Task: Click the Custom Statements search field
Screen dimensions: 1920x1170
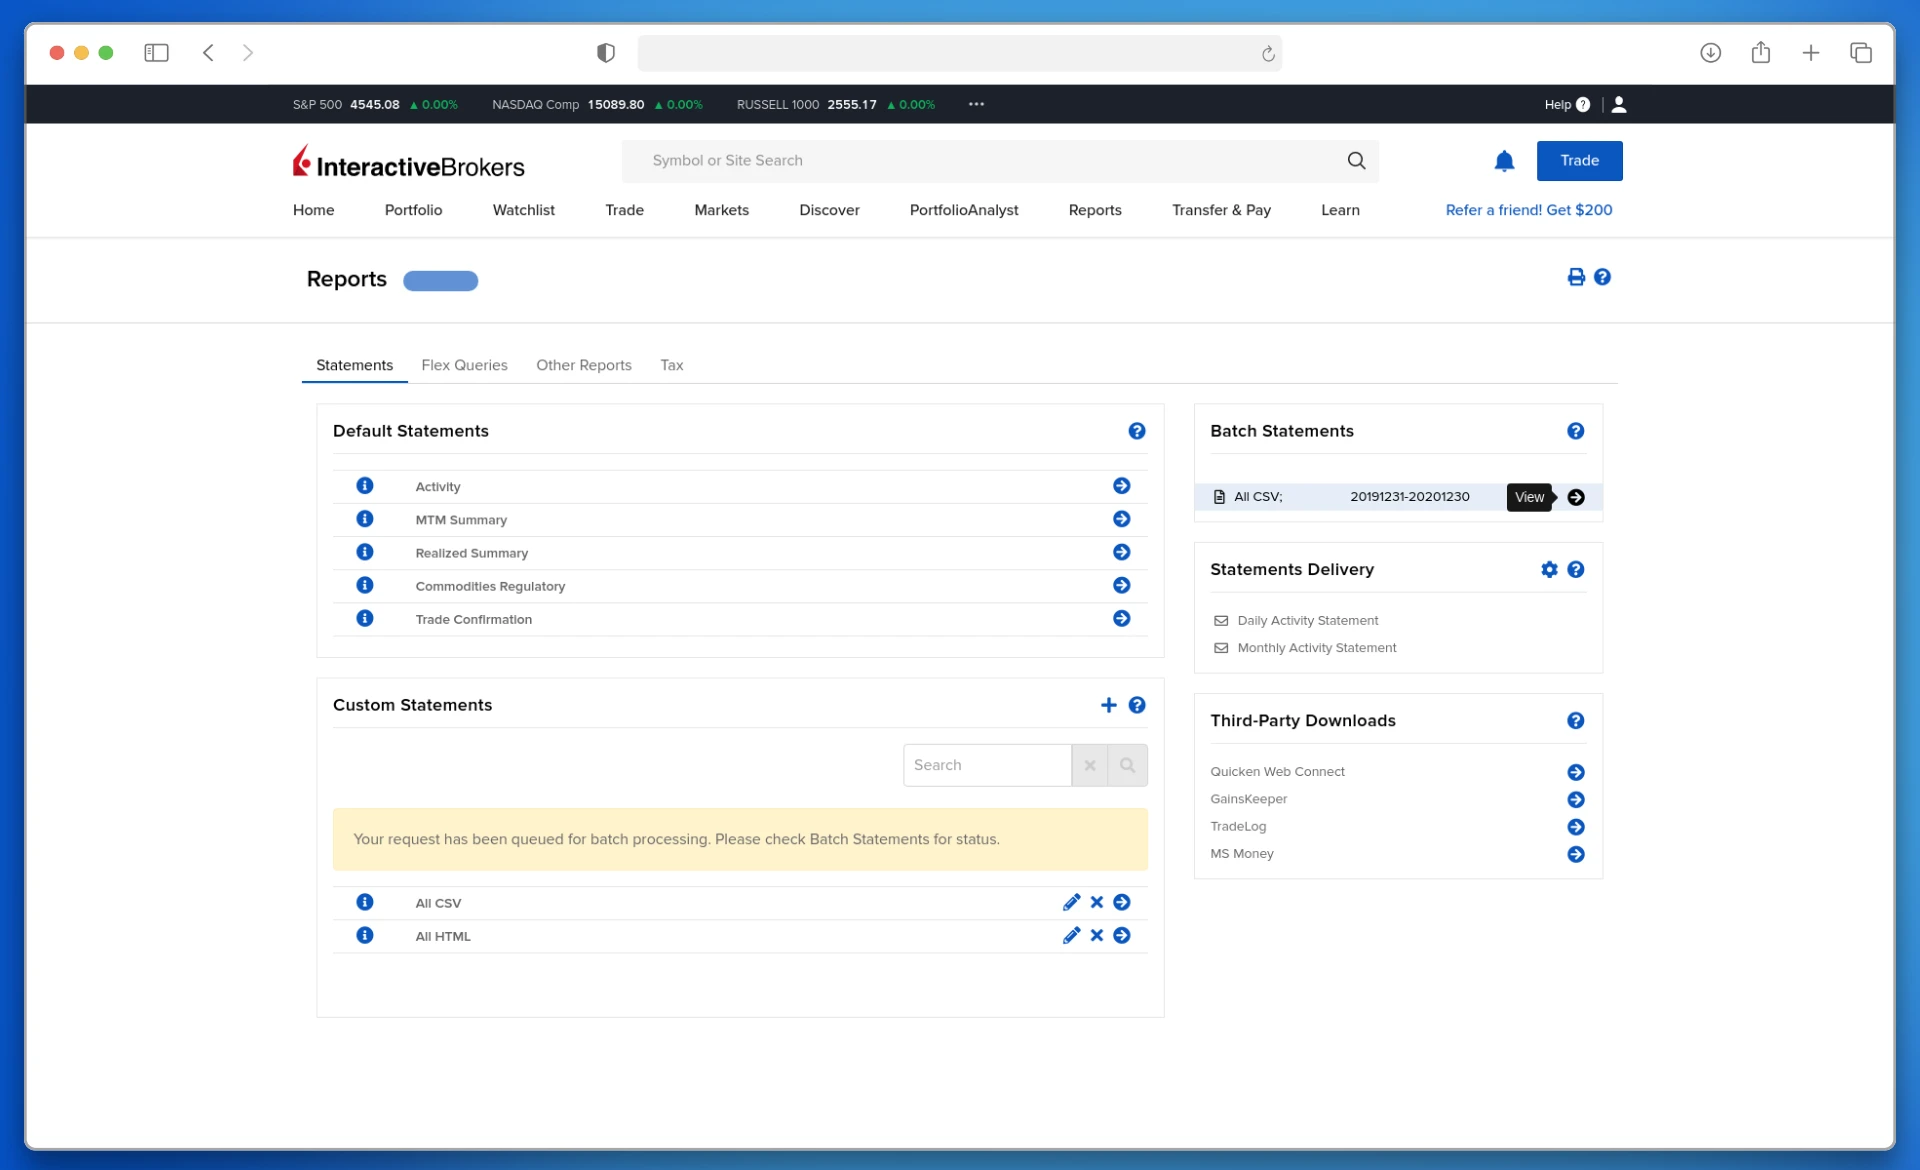Action: (x=986, y=765)
